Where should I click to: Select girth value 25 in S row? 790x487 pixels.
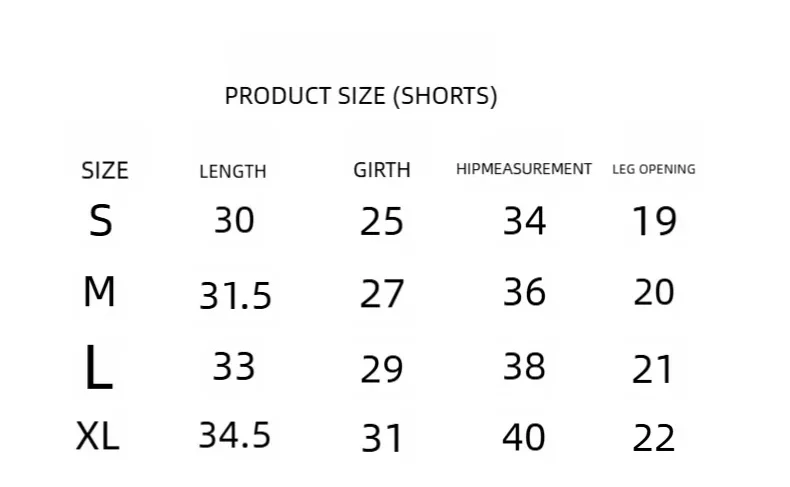382,221
